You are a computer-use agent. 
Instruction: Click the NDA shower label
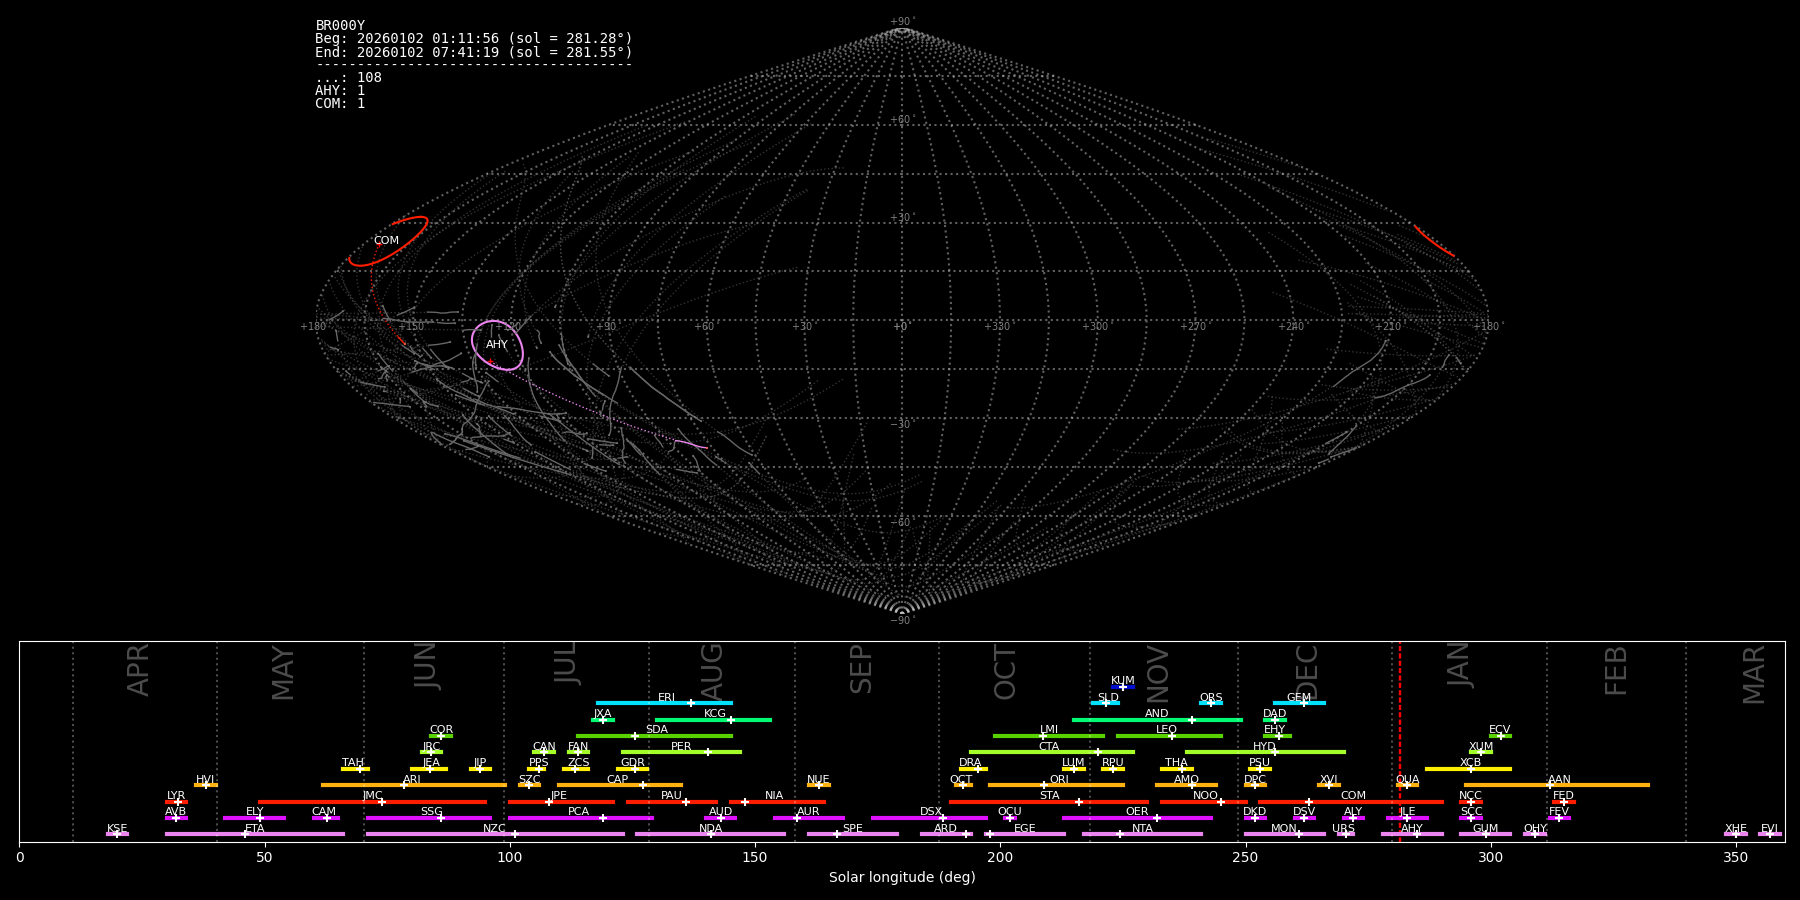tap(711, 829)
